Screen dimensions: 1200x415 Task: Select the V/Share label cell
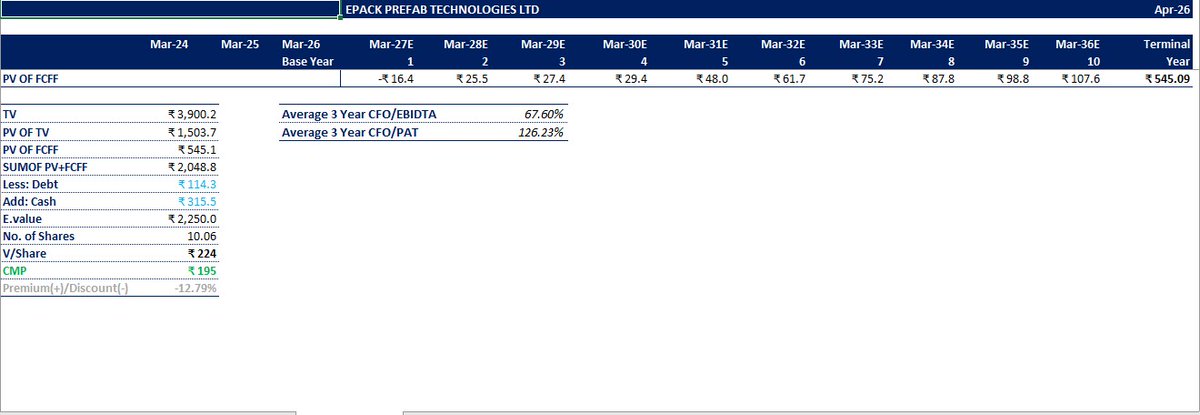pos(24,253)
